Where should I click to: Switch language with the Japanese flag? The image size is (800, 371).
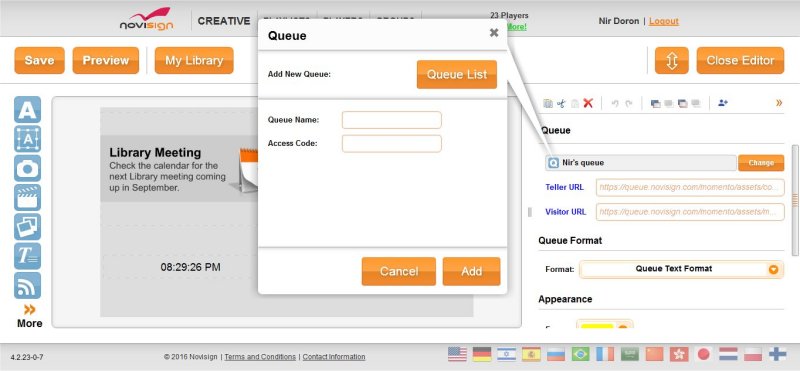(x=704, y=354)
